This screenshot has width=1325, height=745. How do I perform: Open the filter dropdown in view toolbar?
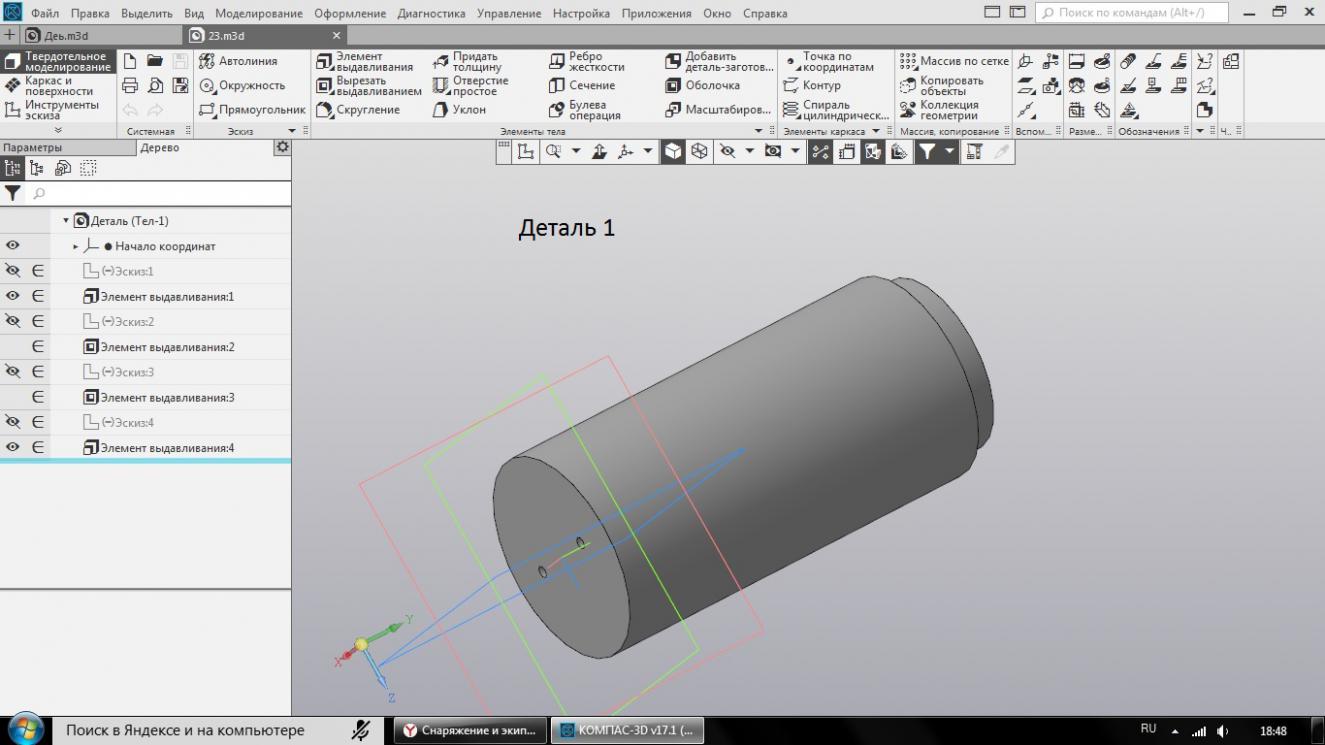(948, 151)
